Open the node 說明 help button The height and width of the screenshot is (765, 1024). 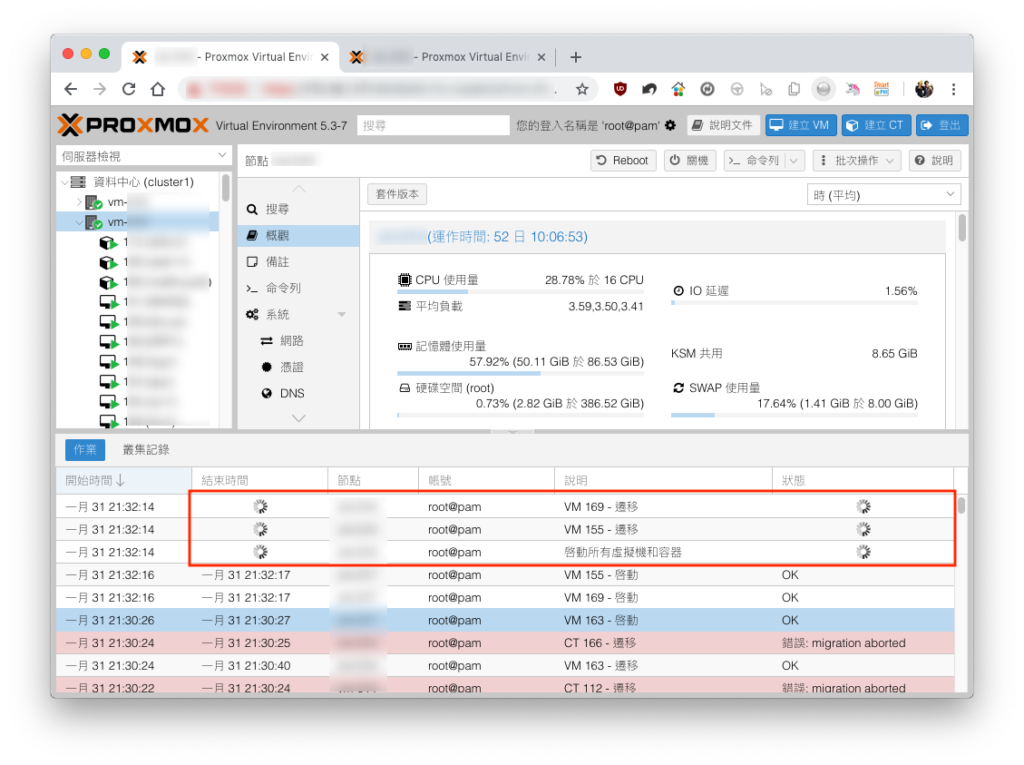[935, 161]
